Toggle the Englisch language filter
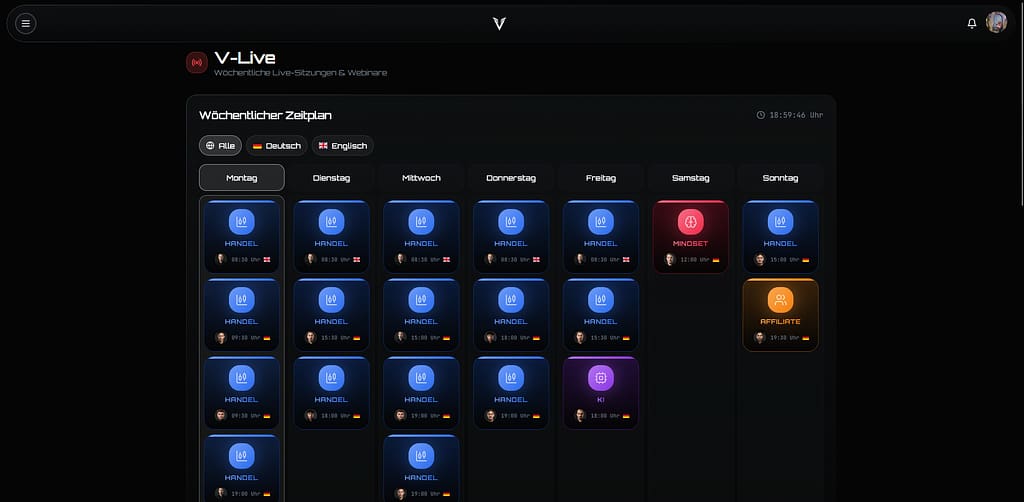The width and height of the screenshot is (1024, 502). [x=342, y=146]
